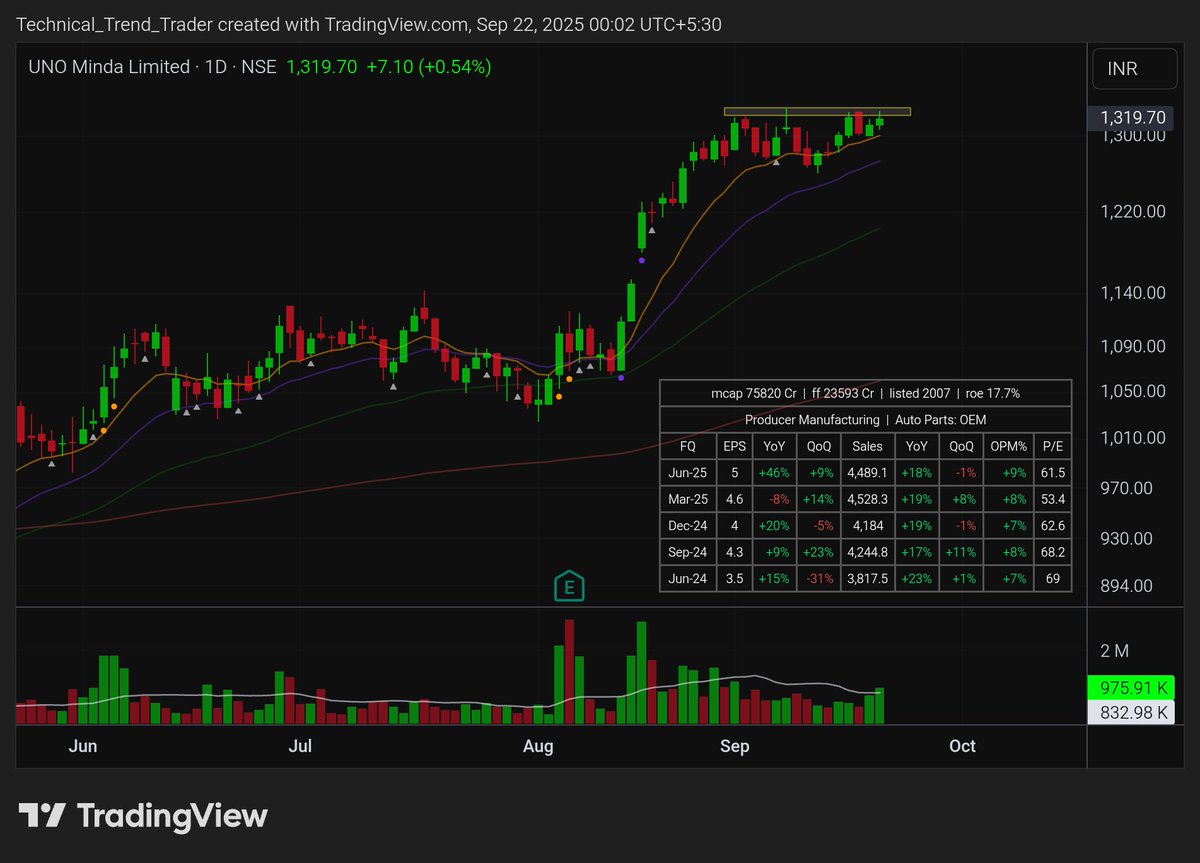The width and height of the screenshot is (1200, 863).
Task: Click the FQ column header
Action: point(688,446)
